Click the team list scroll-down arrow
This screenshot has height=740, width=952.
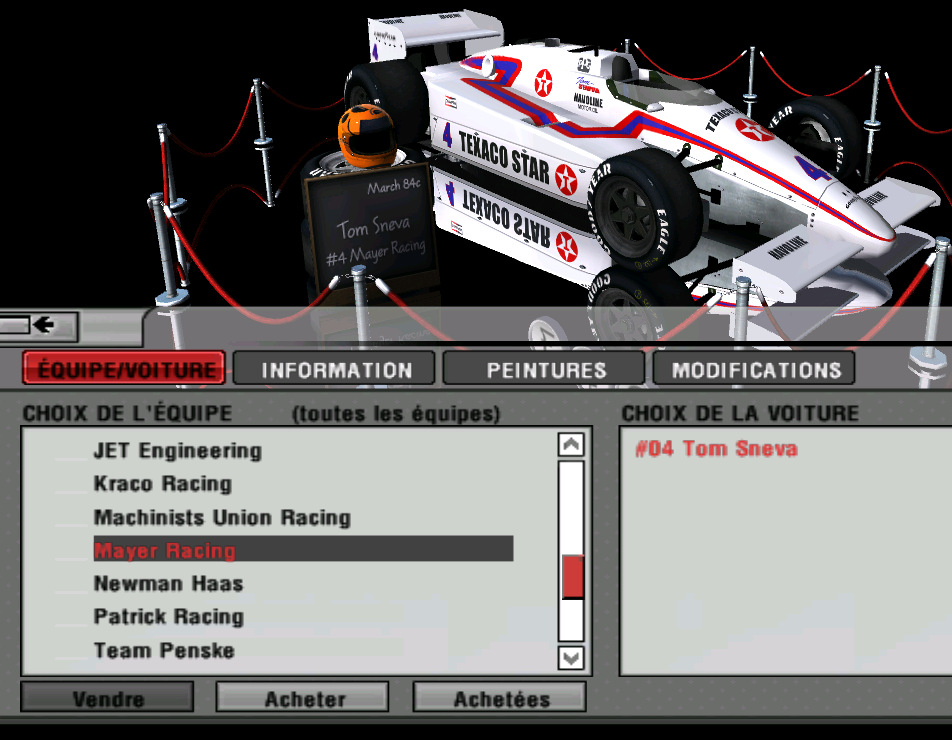click(x=571, y=657)
